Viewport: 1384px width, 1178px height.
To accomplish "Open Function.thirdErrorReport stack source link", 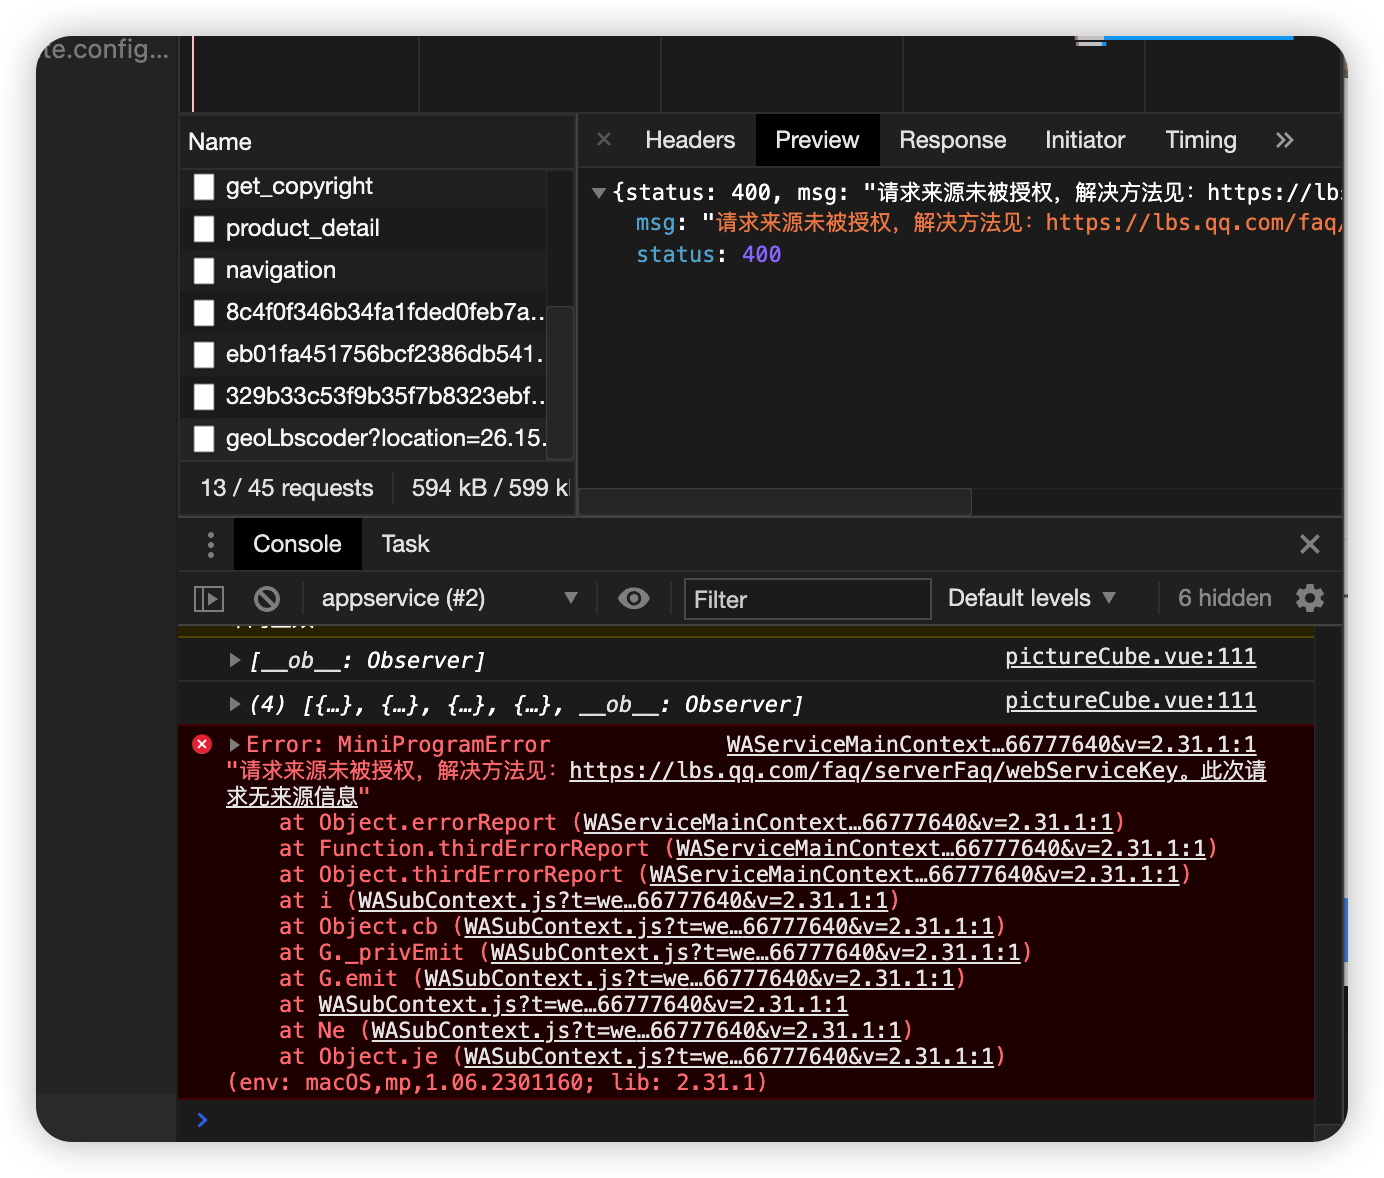I will [941, 849].
